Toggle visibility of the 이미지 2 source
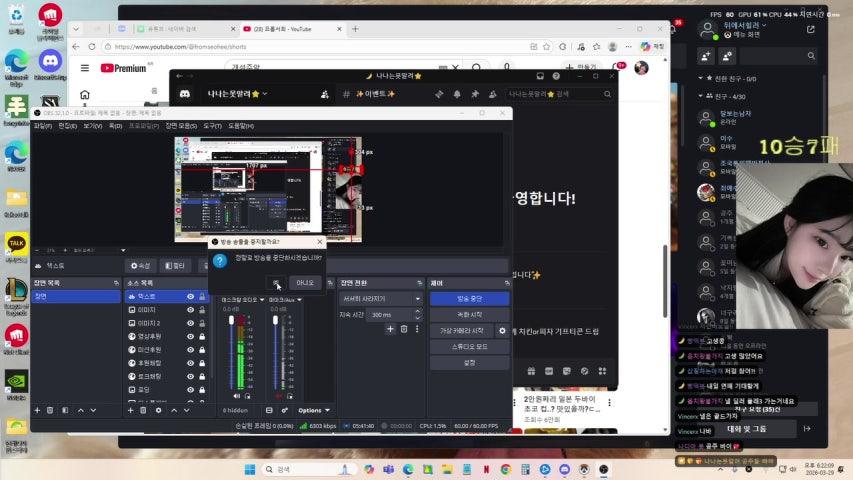 (x=190, y=323)
